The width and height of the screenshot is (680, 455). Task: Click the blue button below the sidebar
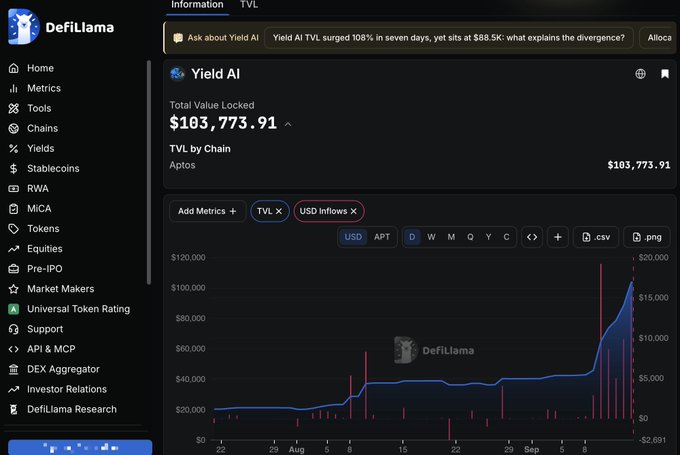(x=80, y=448)
